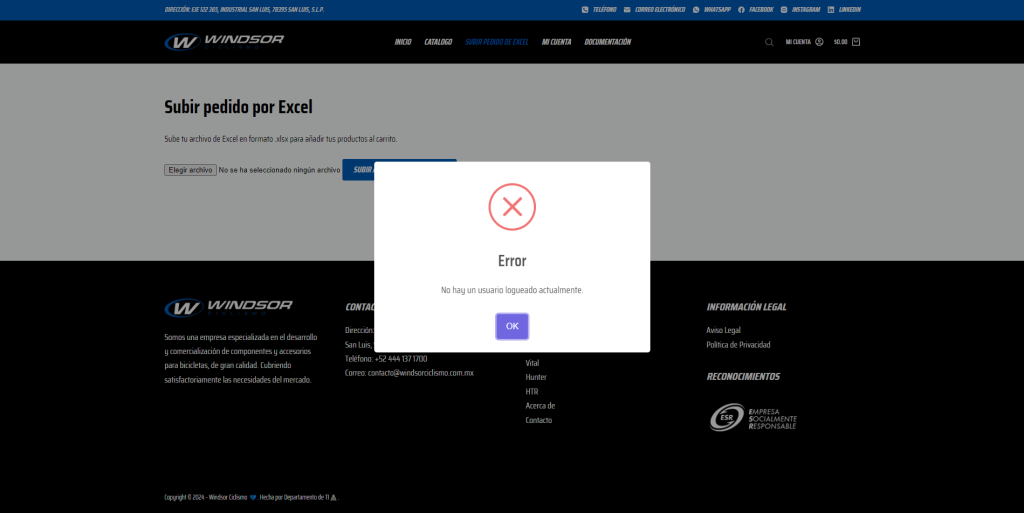This screenshot has height=513, width=1024.
Task: Open Mi Cuenta menu item in navigation
Action: (557, 42)
